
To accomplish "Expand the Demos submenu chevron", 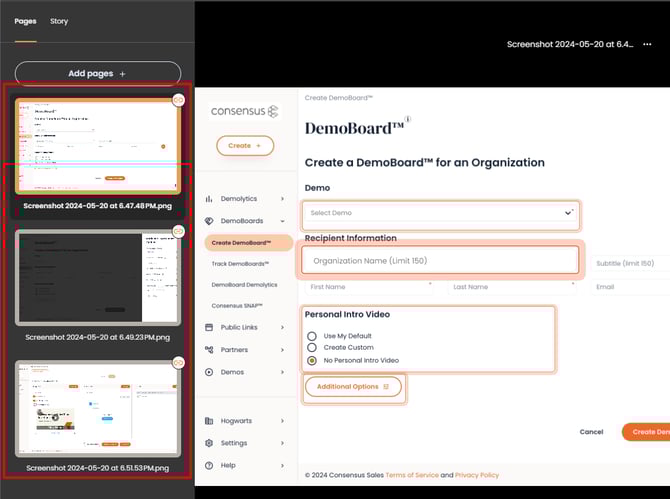I will (283, 372).
